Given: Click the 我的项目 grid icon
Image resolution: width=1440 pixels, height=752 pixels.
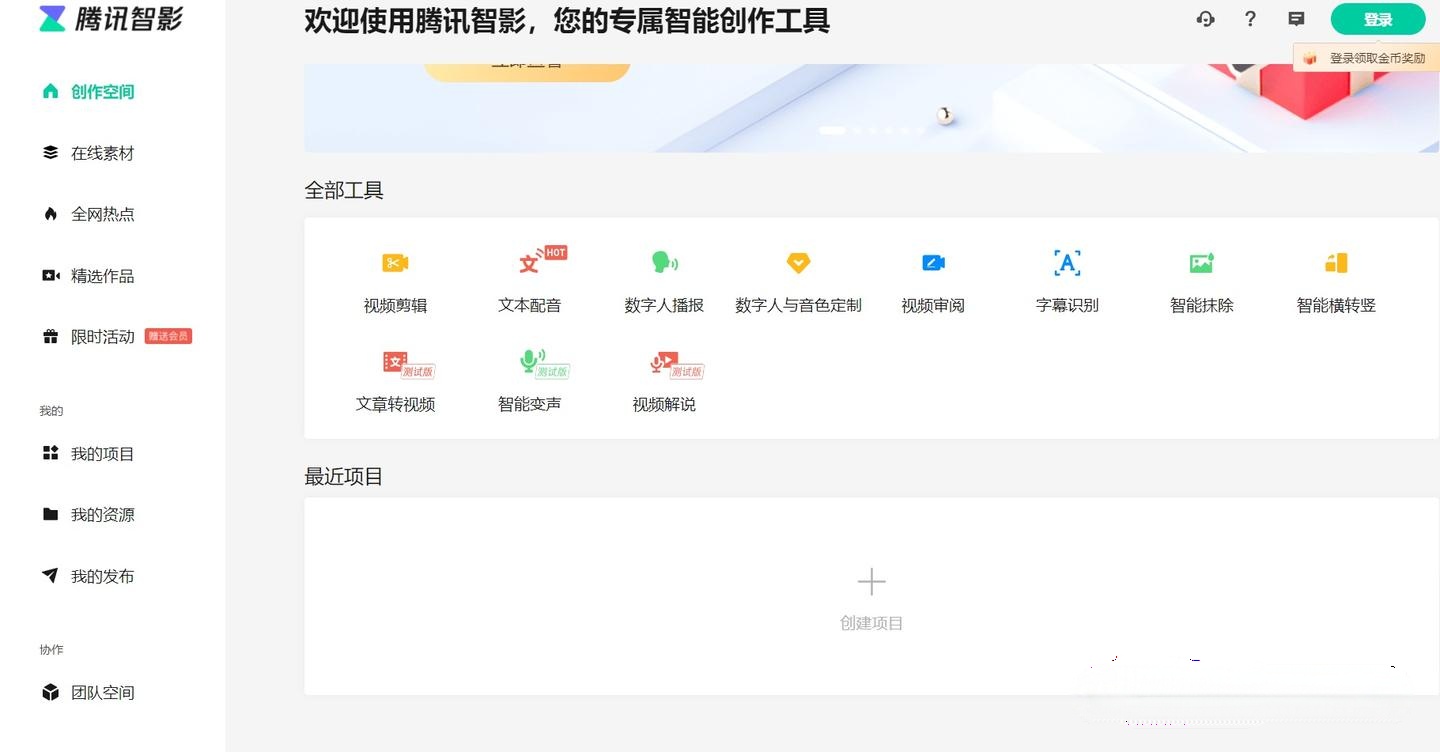Looking at the screenshot, I should click(x=50, y=453).
